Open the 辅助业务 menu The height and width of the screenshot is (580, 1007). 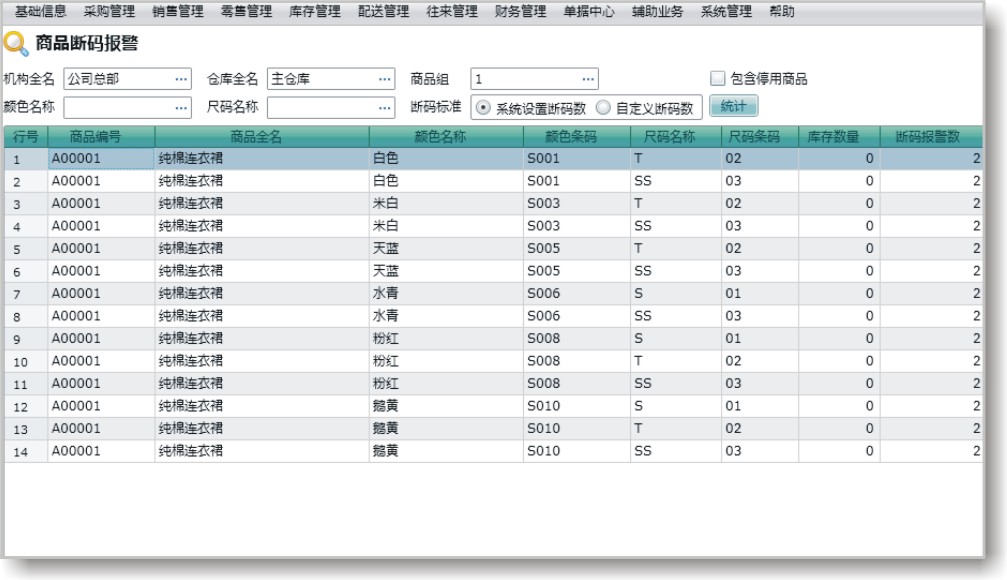tap(658, 11)
